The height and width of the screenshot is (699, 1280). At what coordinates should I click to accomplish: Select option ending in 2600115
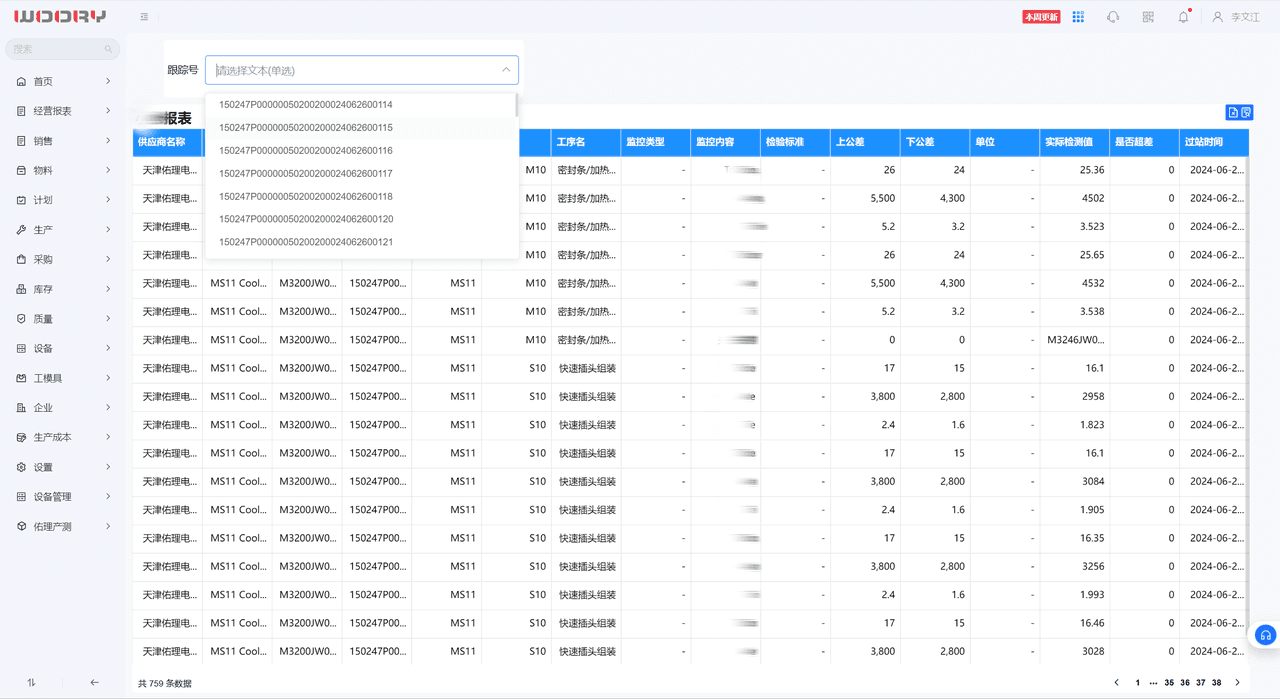(360, 128)
